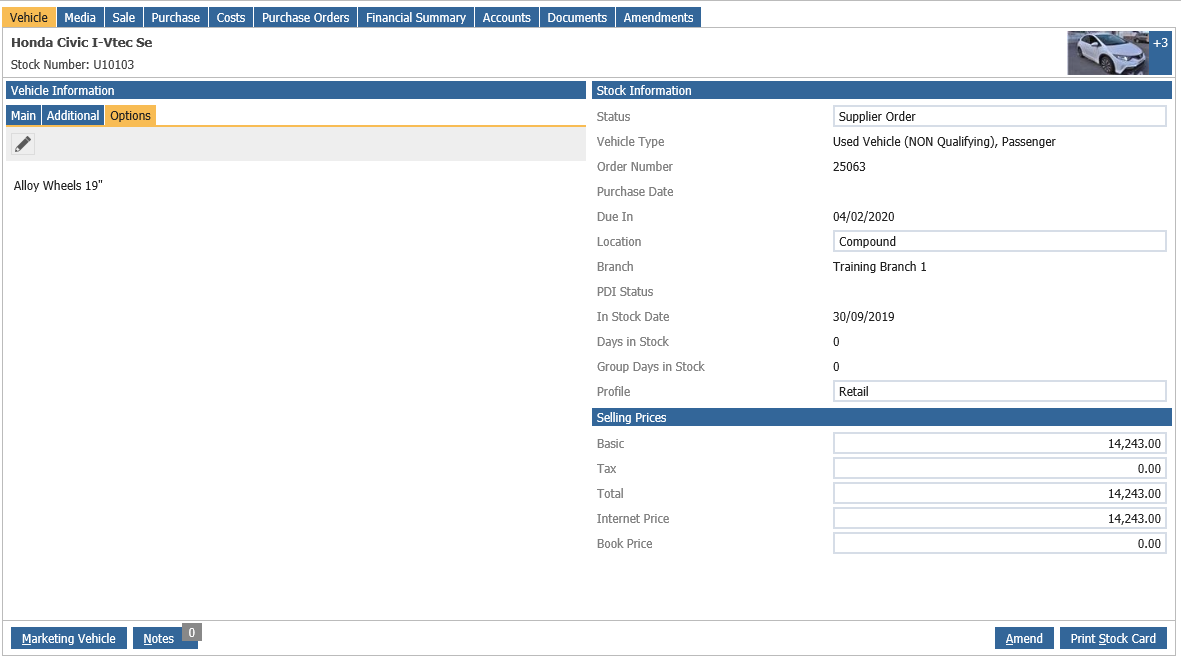
Task: Open the Honda Civic photo thumbnail
Action: pos(1107,53)
